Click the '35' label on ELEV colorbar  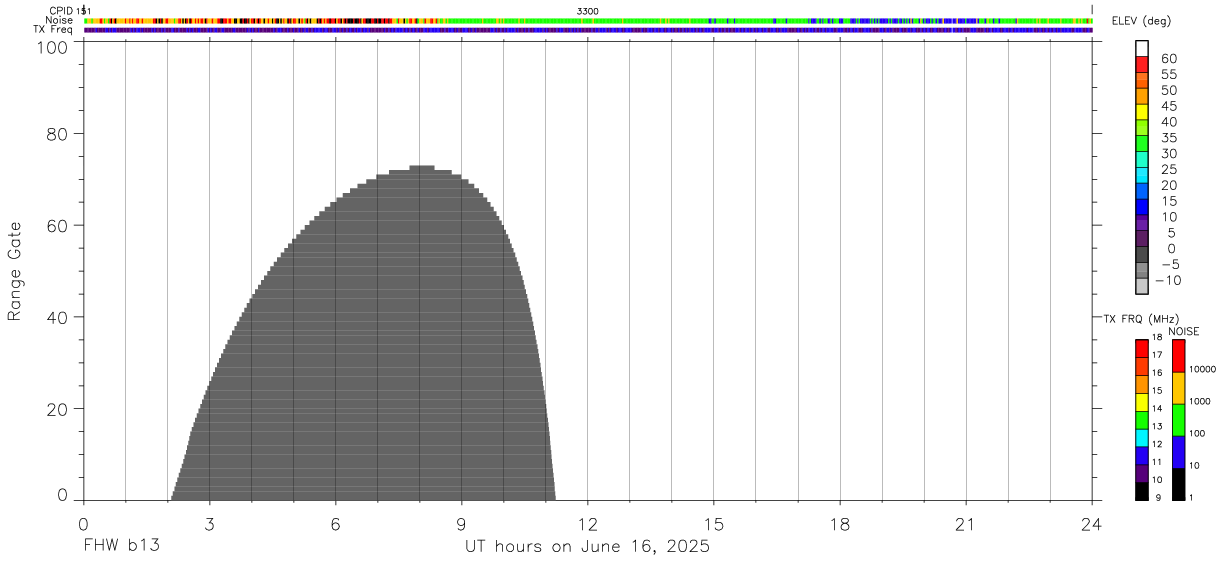pyautogui.click(x=1169, y=137)
